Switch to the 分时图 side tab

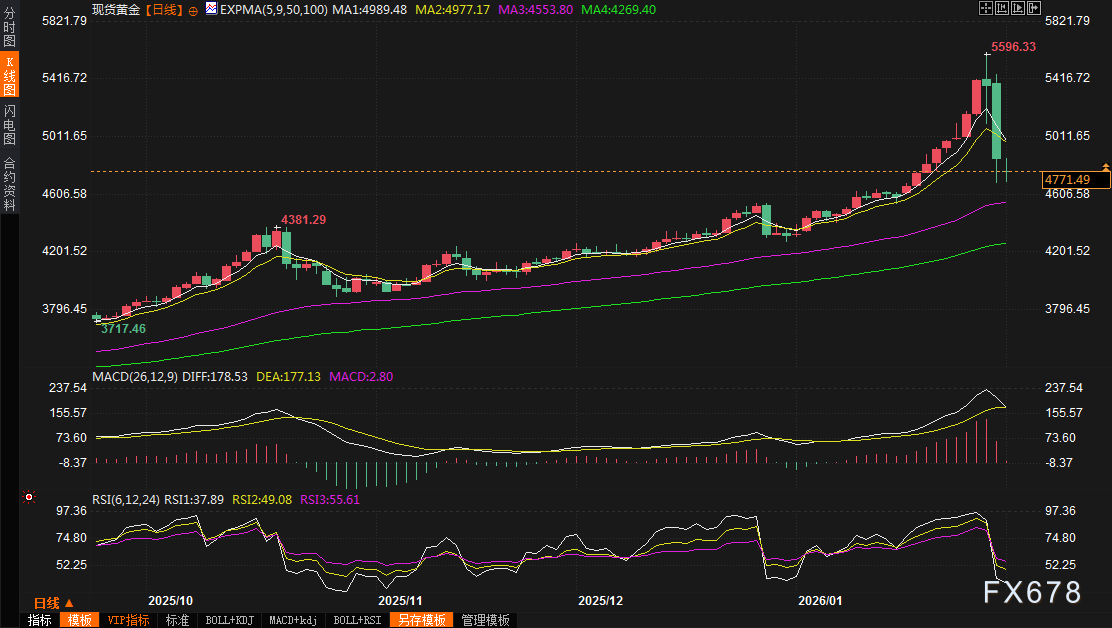point(9,27)
